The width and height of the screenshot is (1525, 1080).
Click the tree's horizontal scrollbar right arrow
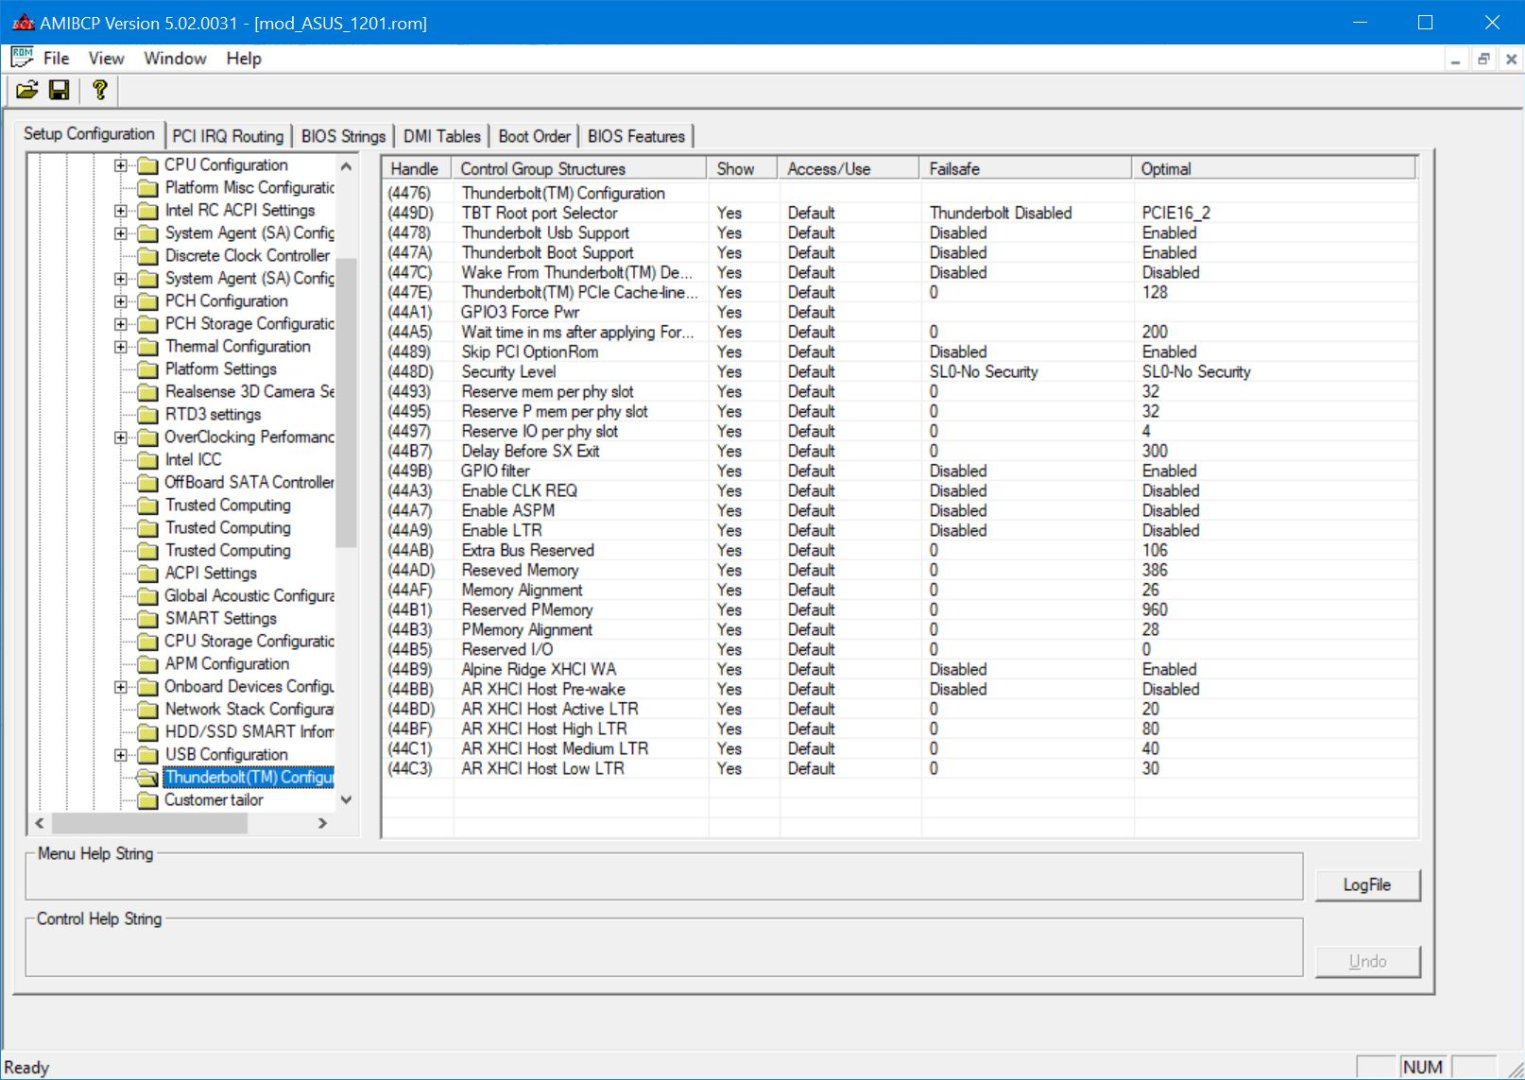pyautogui.click(x=322, y=823)
